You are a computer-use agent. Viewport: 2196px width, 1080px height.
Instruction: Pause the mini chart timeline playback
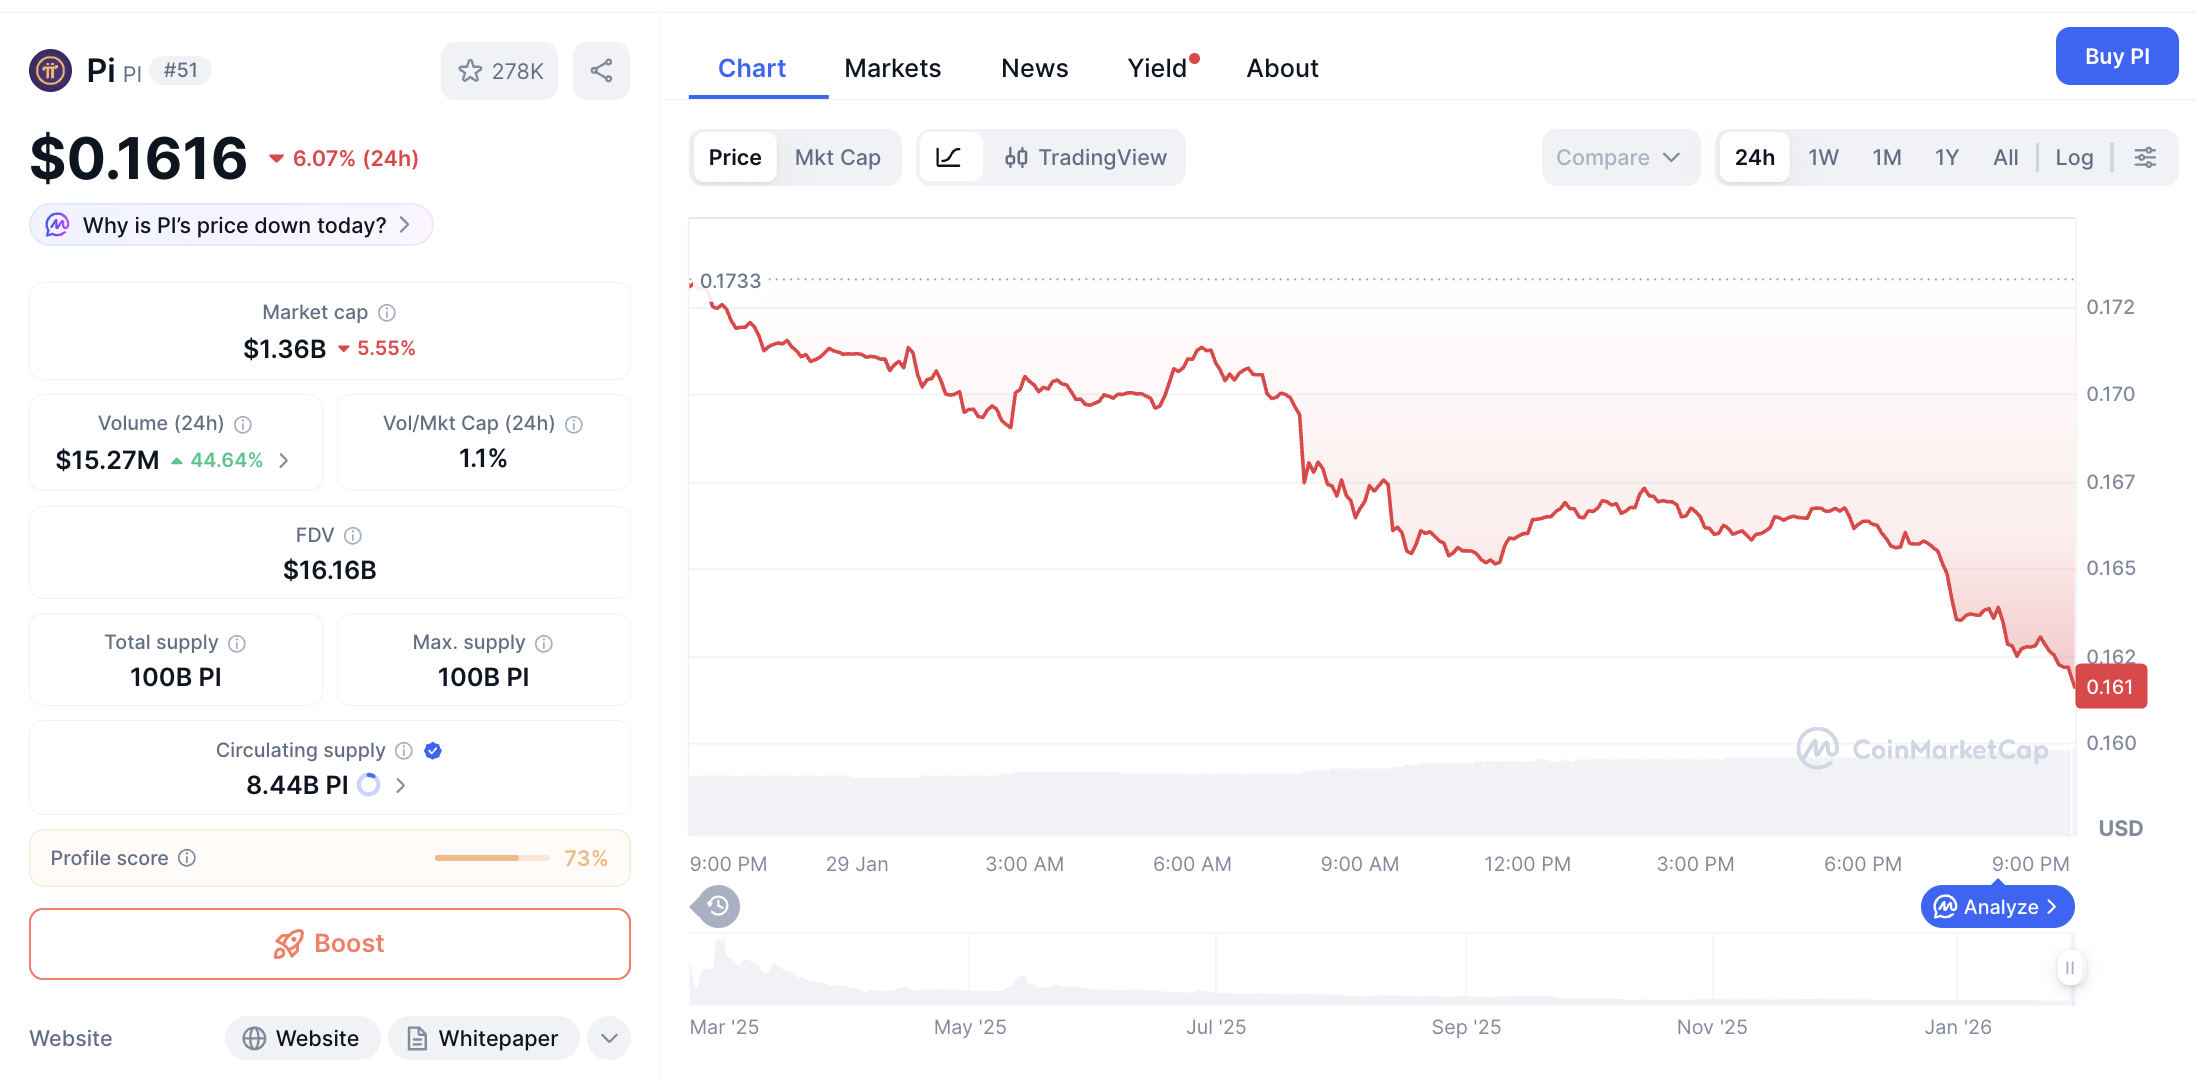2069,967
